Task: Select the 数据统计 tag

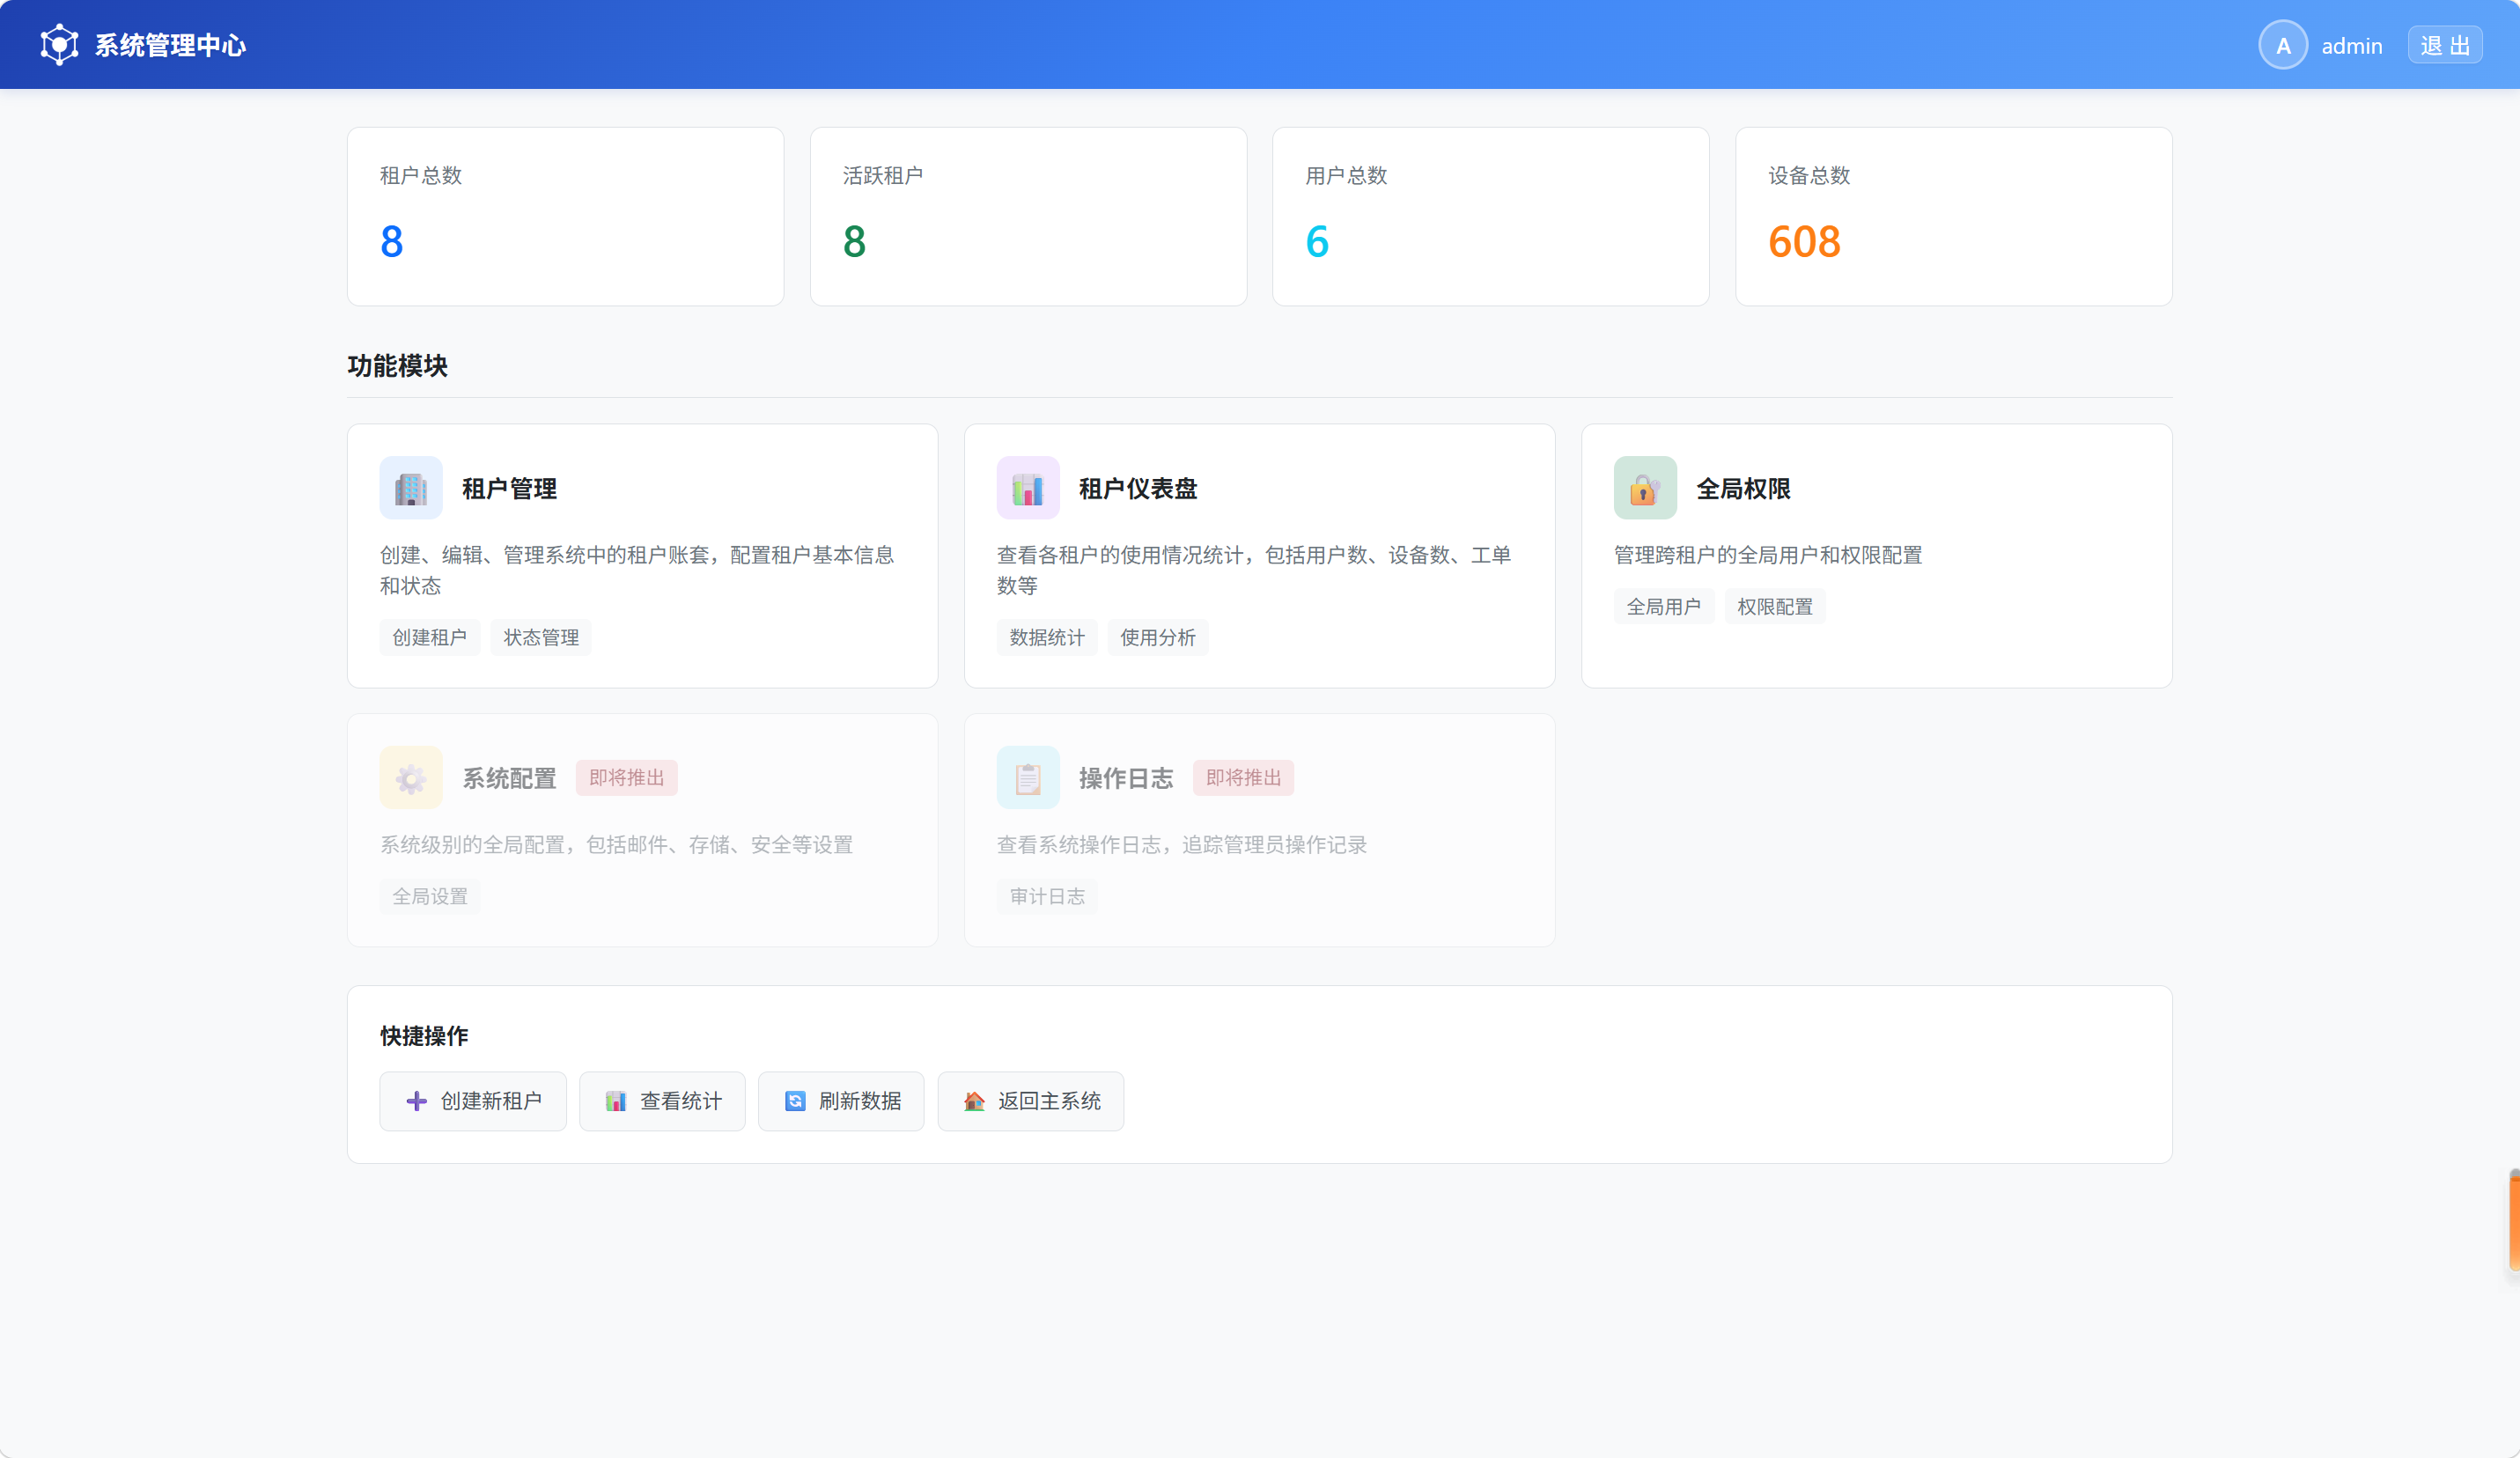Action: [1047, 637]
